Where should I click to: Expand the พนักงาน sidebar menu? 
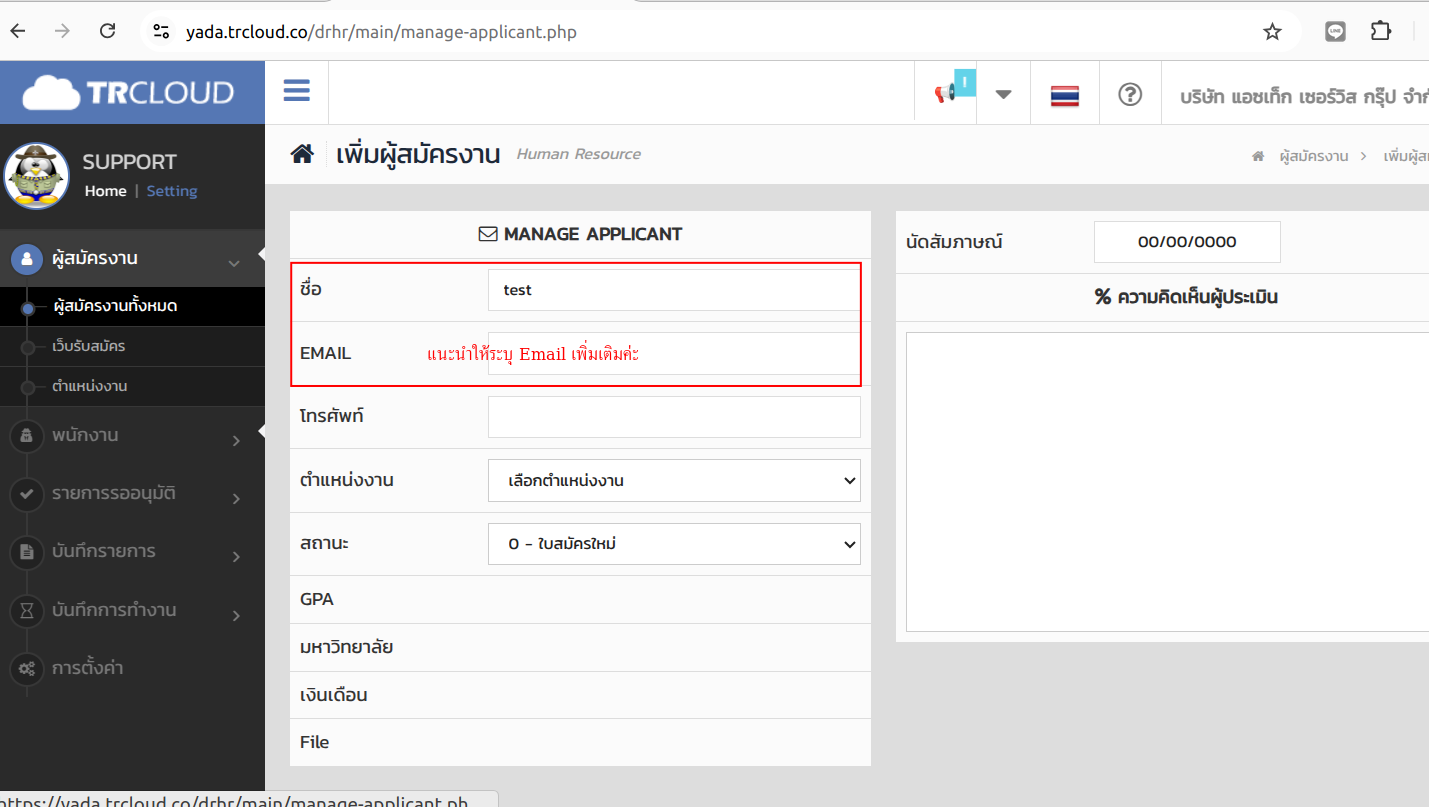tap(132, 435)
